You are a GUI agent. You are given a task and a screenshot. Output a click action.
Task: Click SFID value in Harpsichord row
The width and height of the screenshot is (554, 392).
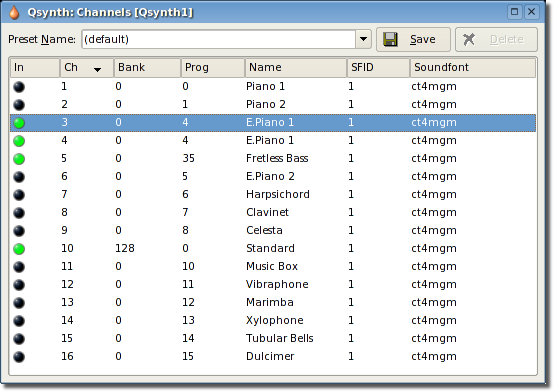351,195
